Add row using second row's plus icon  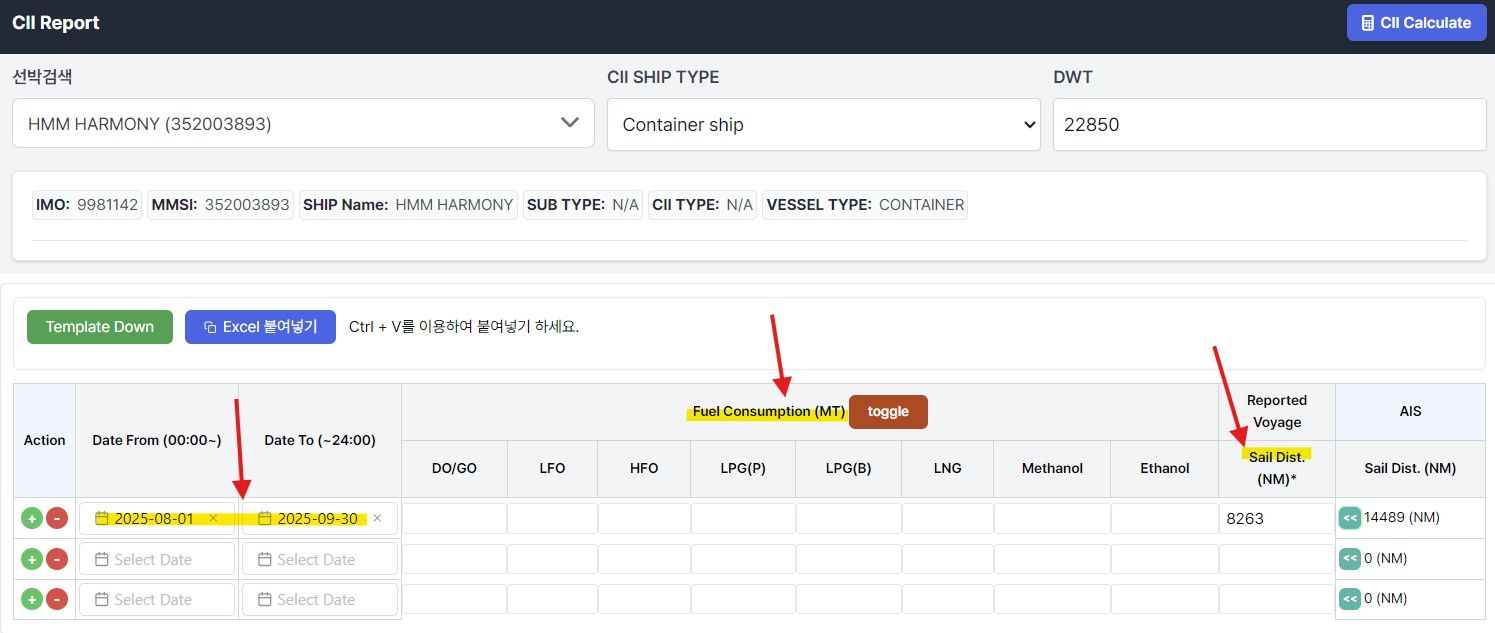point(32,559)
